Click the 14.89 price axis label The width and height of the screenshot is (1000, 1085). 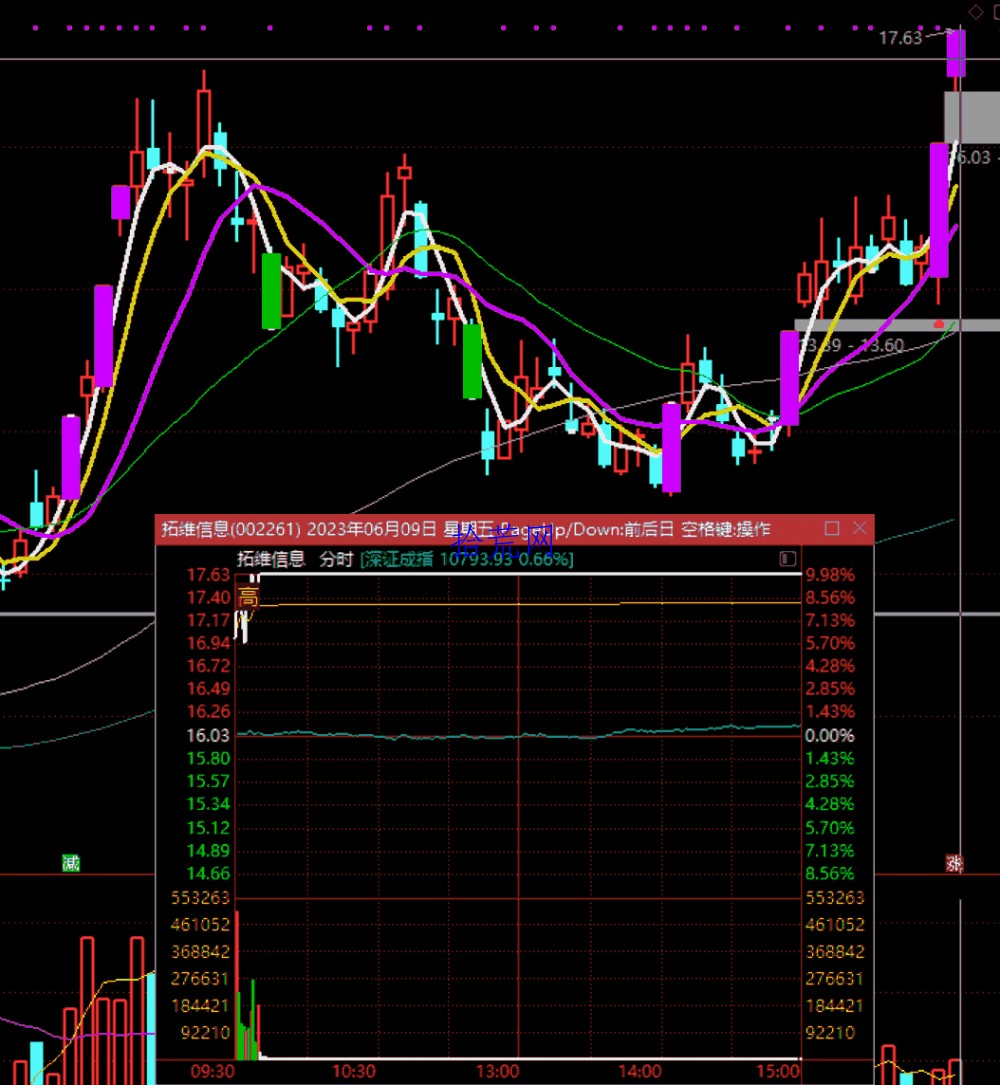click(x=208, y=850)
